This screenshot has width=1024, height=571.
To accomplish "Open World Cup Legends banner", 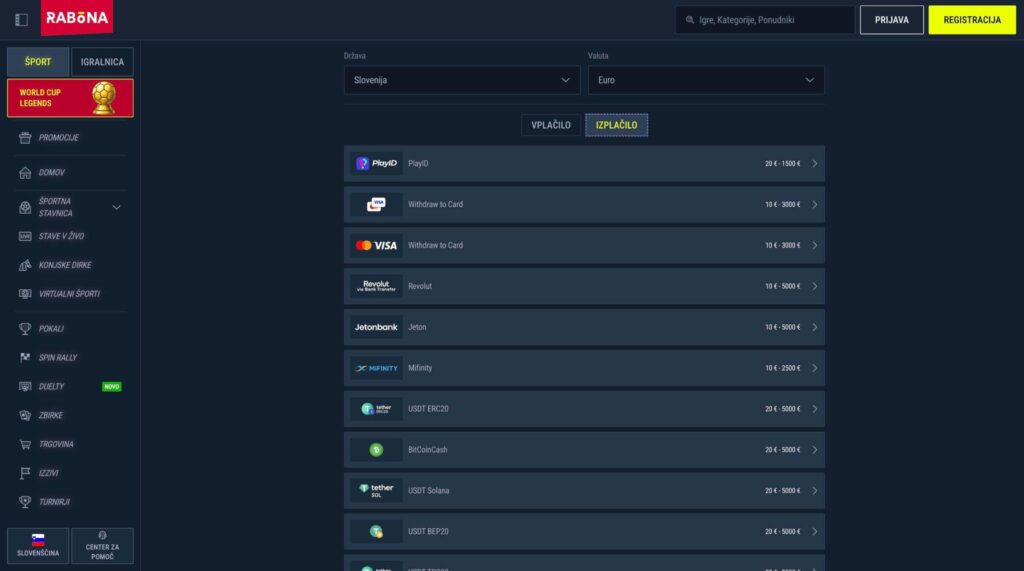I will [x=70, y=98].
